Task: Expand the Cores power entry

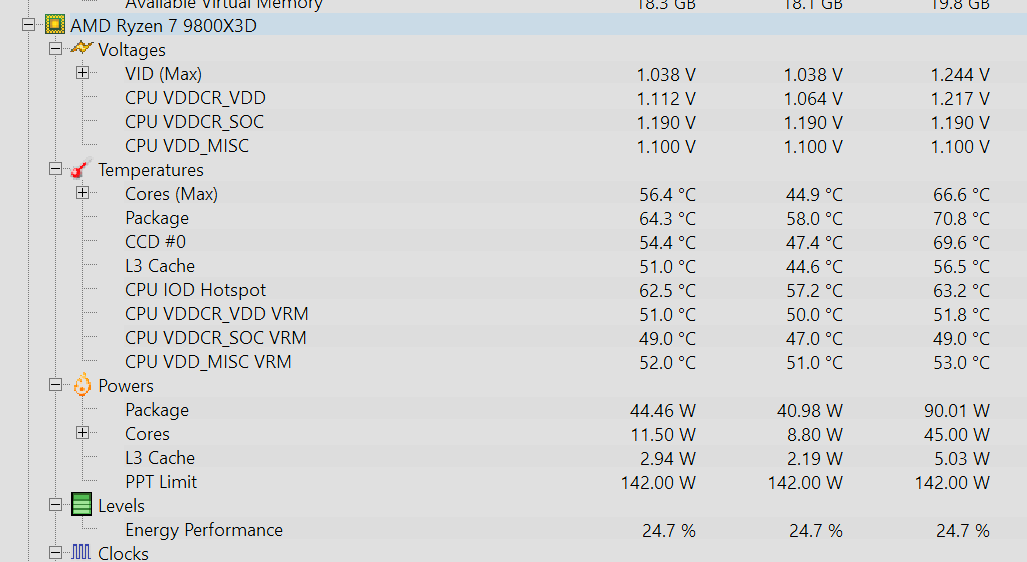Action: point(83,433)
